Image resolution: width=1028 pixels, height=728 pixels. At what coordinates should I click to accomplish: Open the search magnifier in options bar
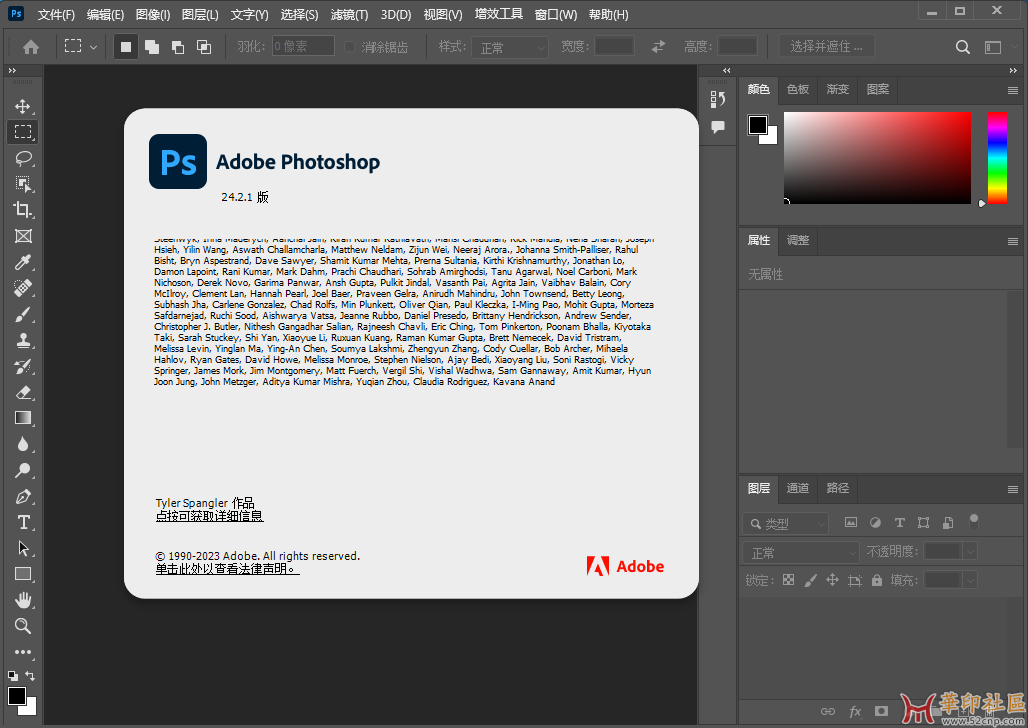pos(962,47)
